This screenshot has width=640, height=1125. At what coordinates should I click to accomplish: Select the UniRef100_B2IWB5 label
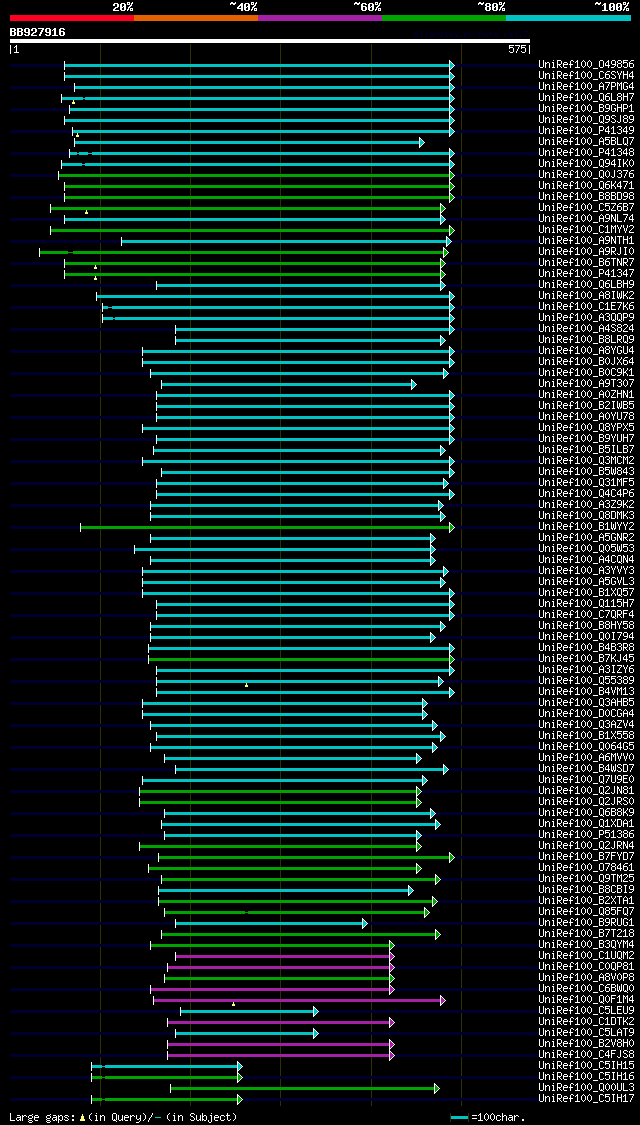(586, 405)
